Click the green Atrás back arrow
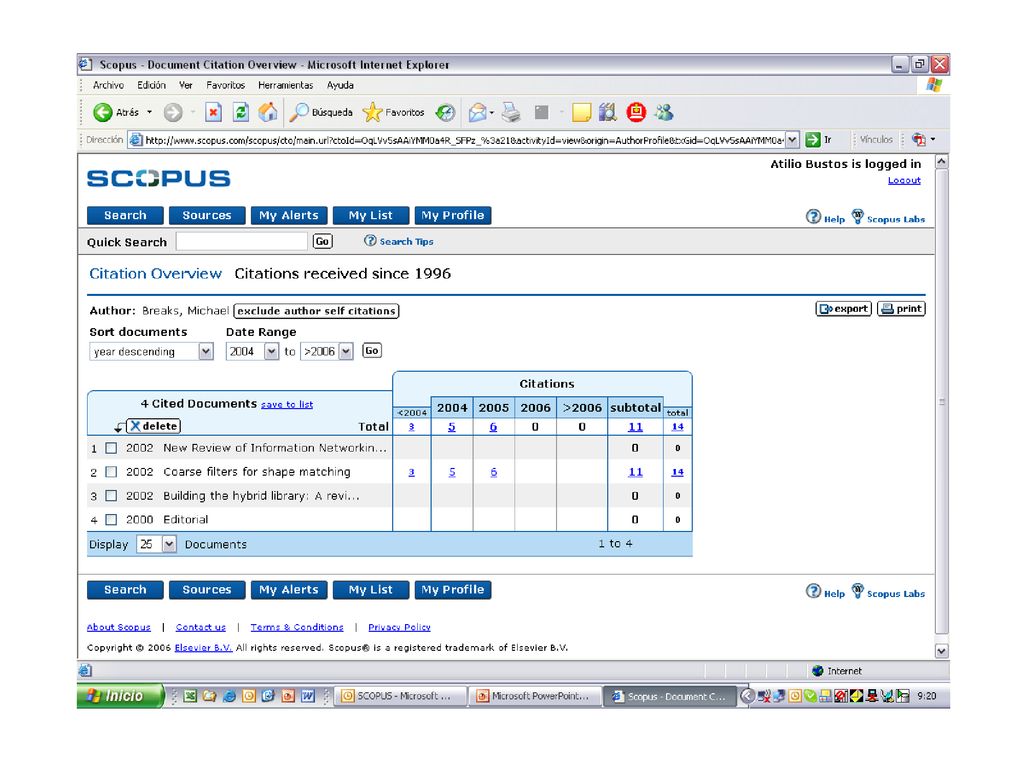 (x=103, y=112)
